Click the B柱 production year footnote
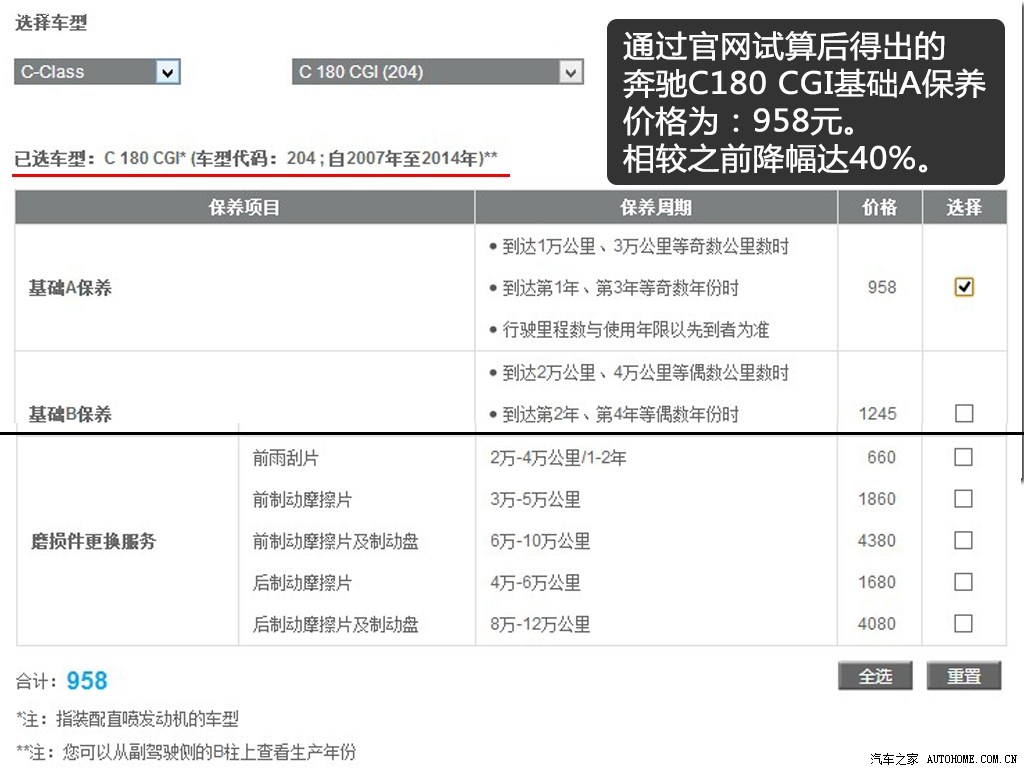 [186, 752]
